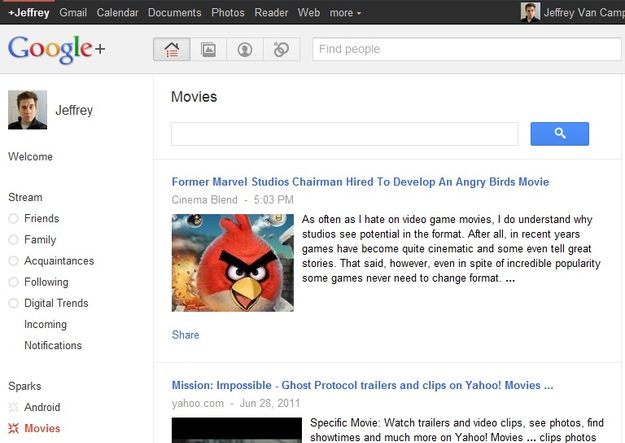Select the Friends circle indicator
Image resolution: width=625 pixels, height=443 pixels.
point(14,219)
